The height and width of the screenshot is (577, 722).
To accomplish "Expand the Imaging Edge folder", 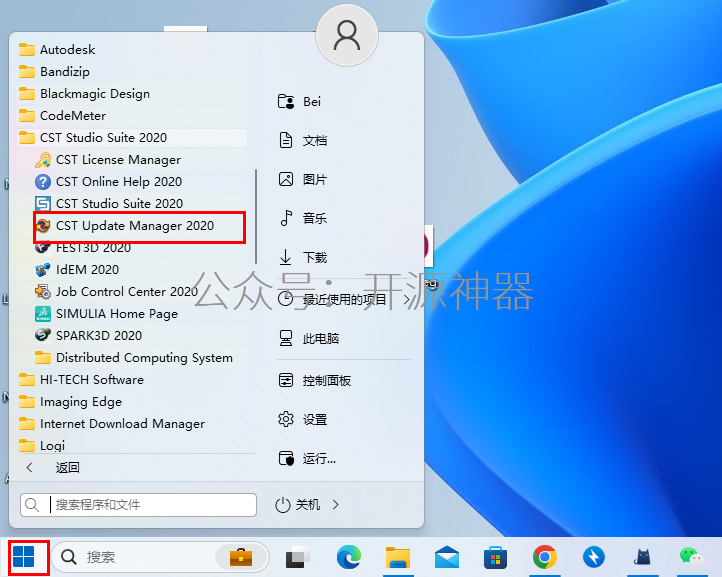I will point(133,402).
